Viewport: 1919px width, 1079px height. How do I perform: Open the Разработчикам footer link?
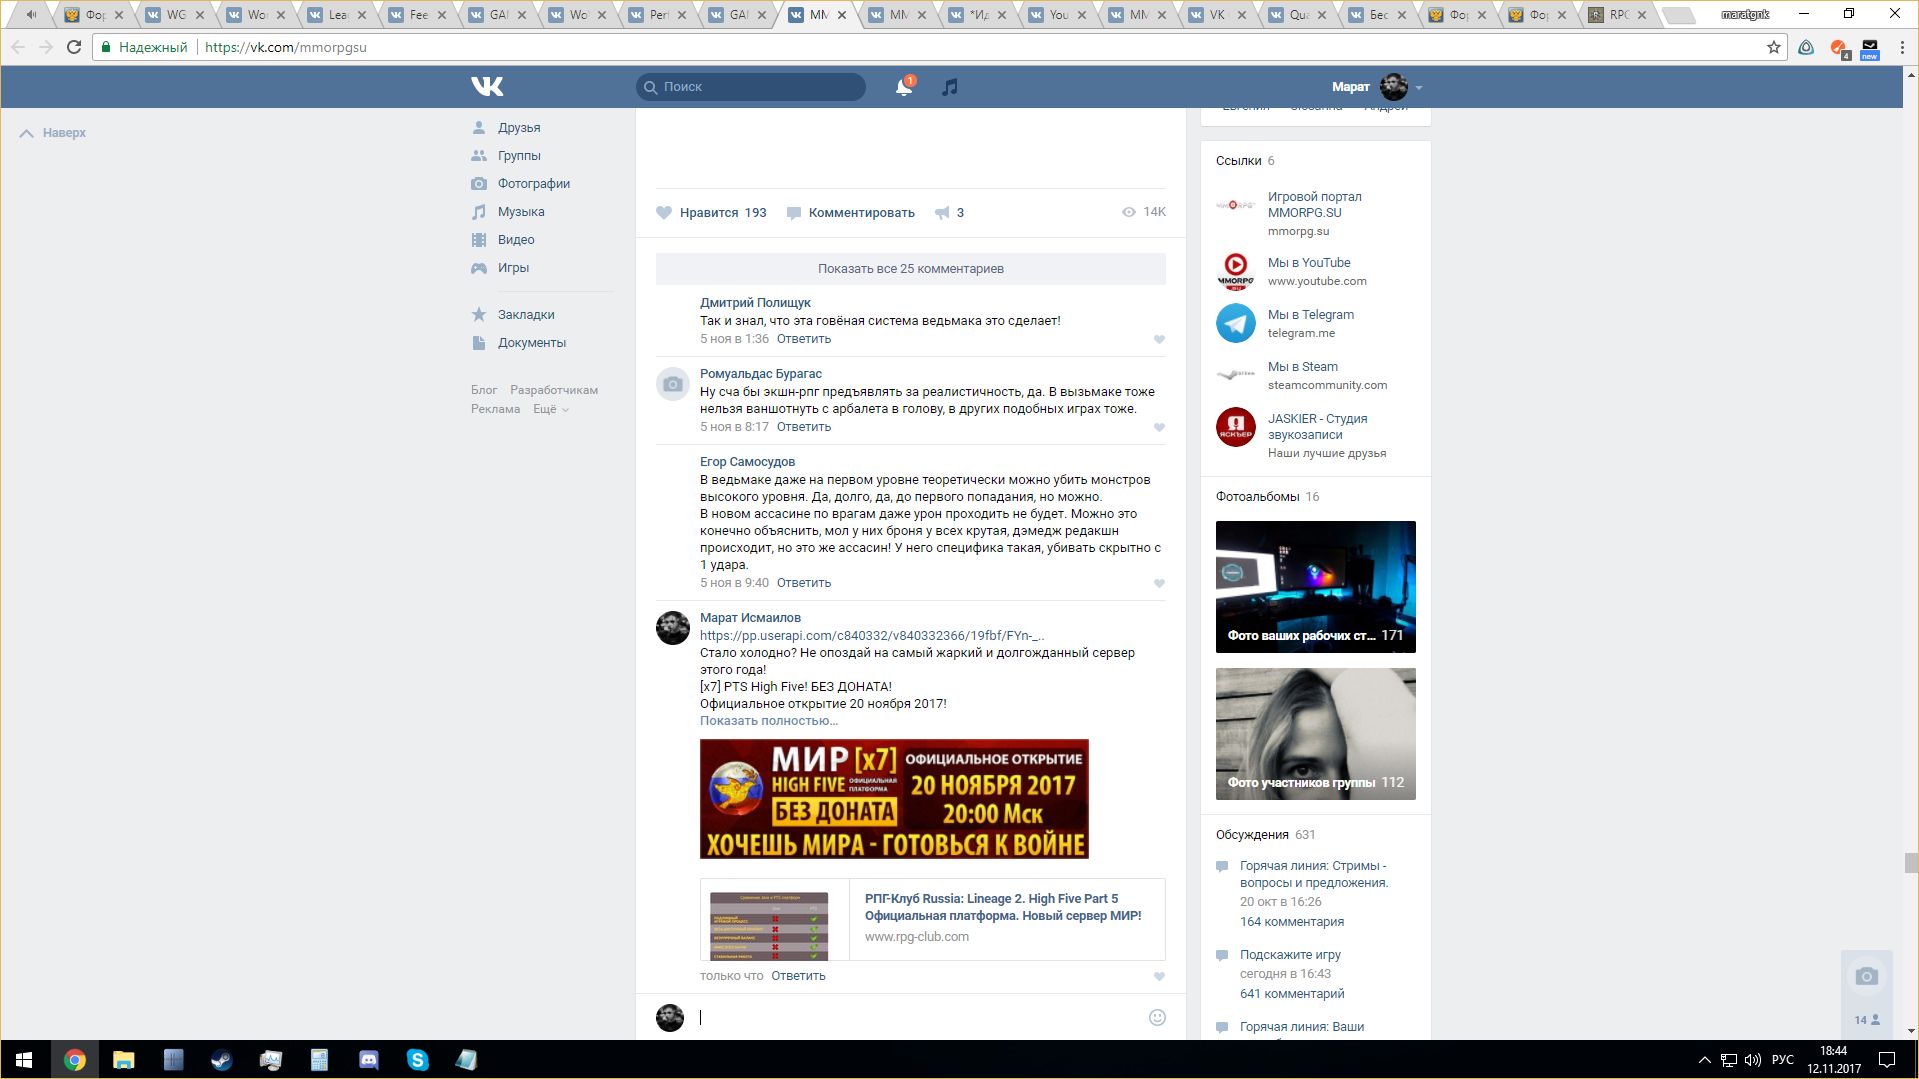pos(554,390)
